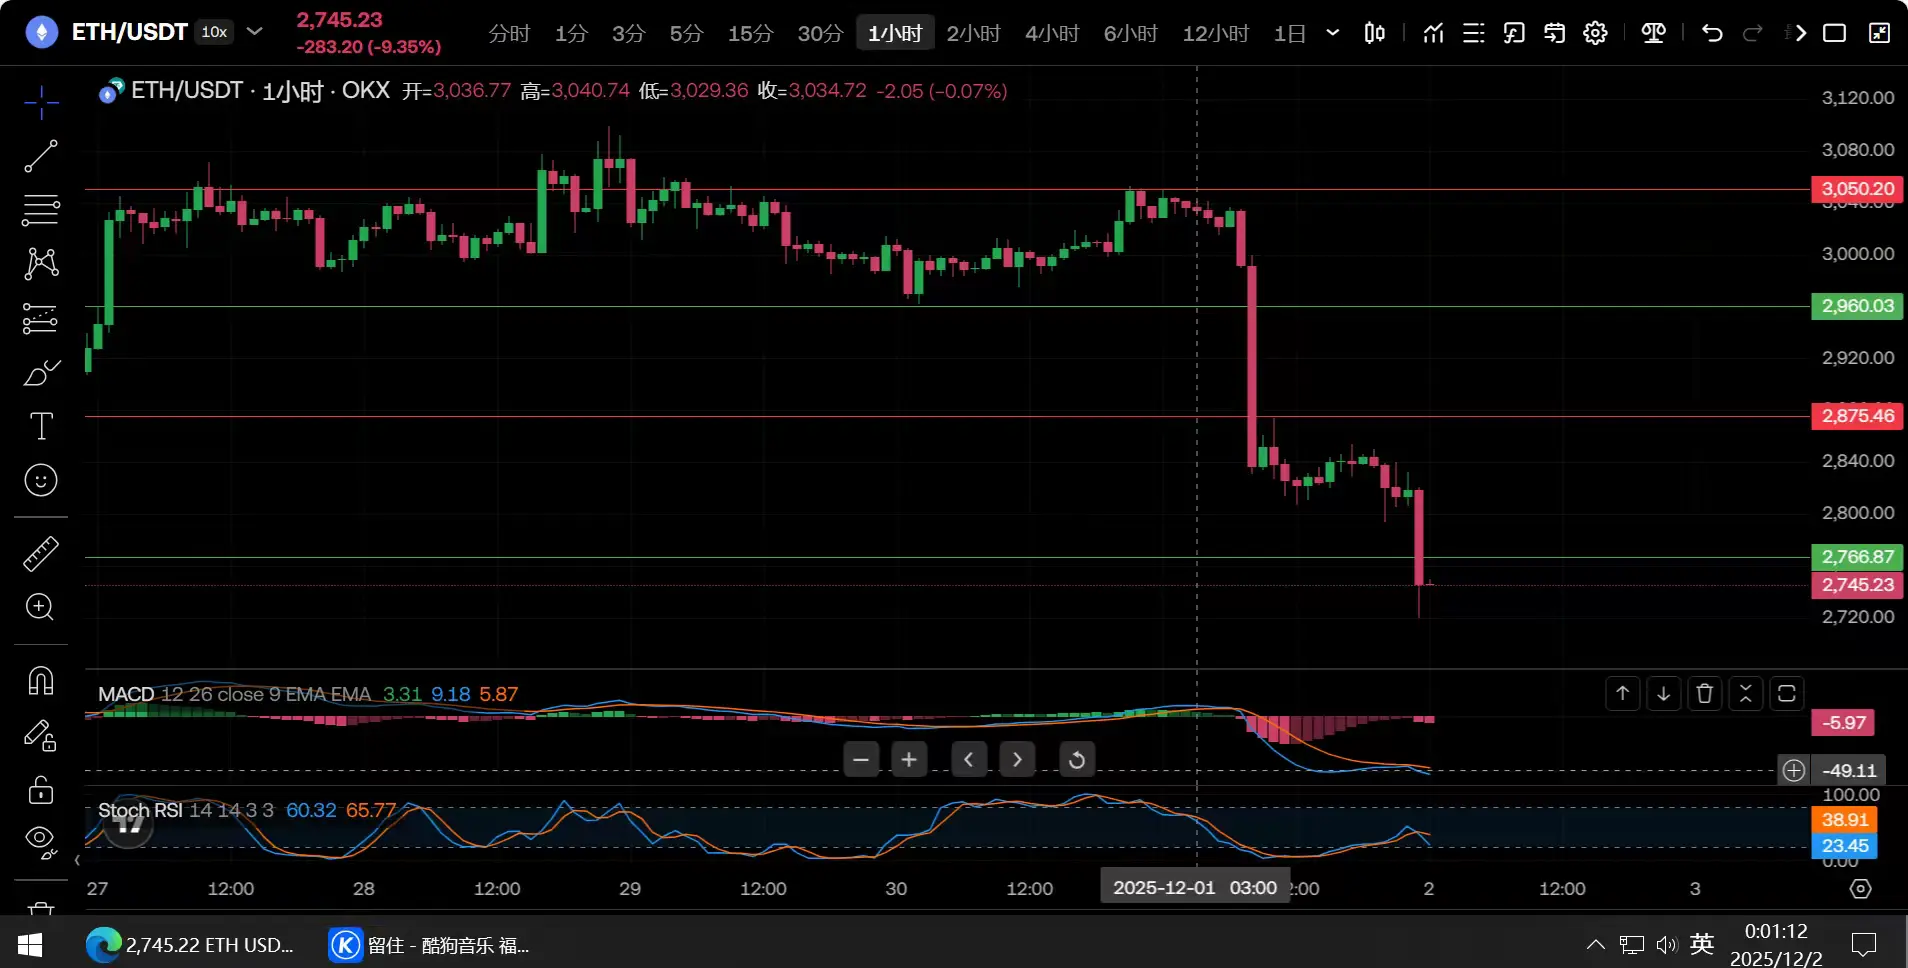This screenshot has height=968, width=1908.
Task: Switch to the 2小时 timeframe
Action: [973, 33]
